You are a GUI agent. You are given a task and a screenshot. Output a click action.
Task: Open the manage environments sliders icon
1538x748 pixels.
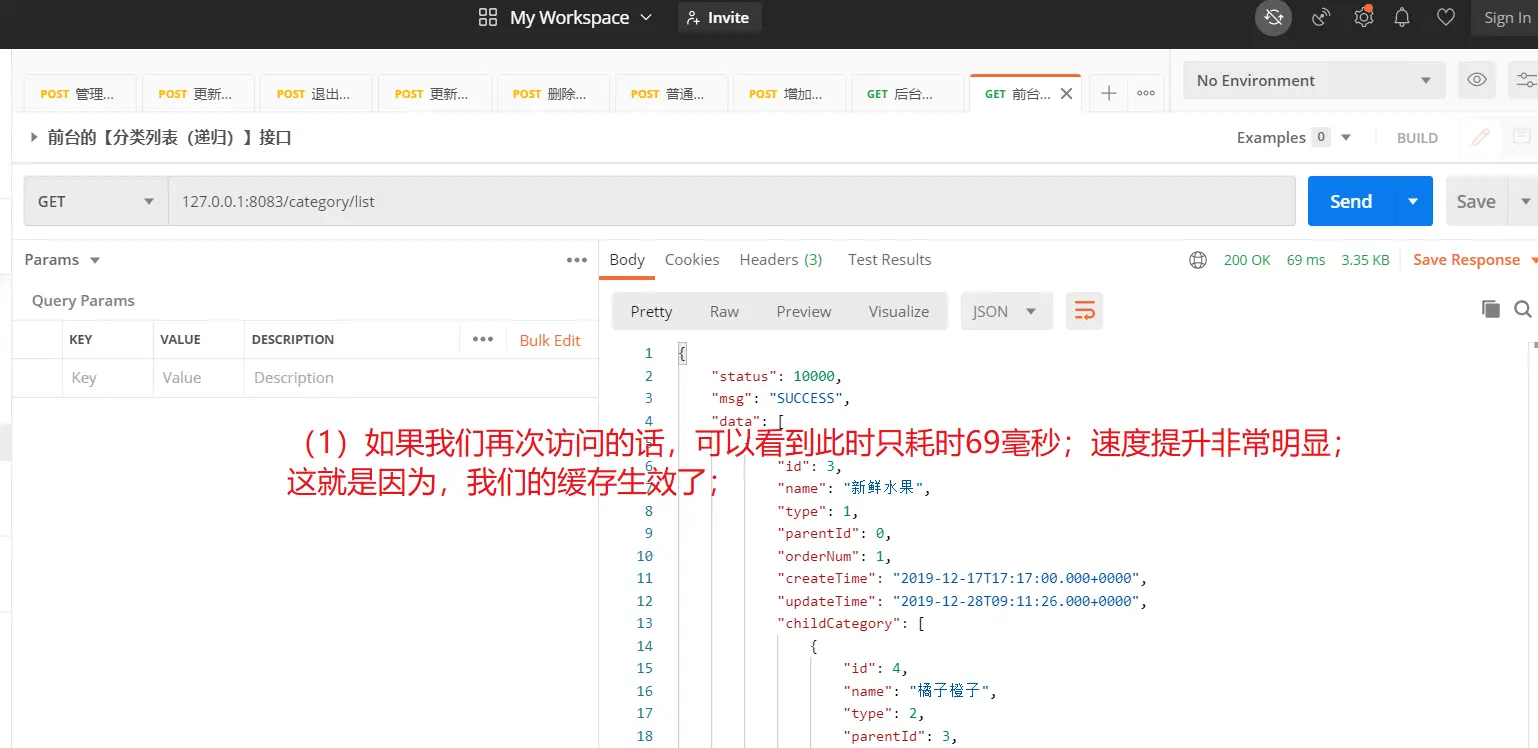1524,80
